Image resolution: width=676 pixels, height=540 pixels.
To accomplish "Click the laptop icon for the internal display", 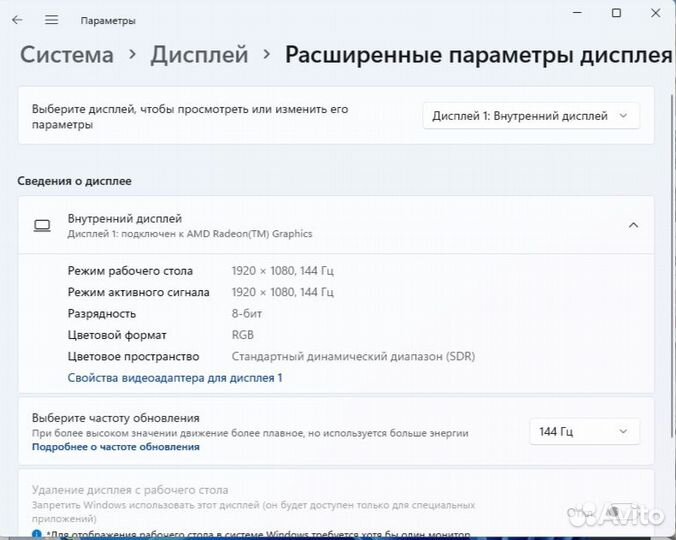I will coord(42,225).
